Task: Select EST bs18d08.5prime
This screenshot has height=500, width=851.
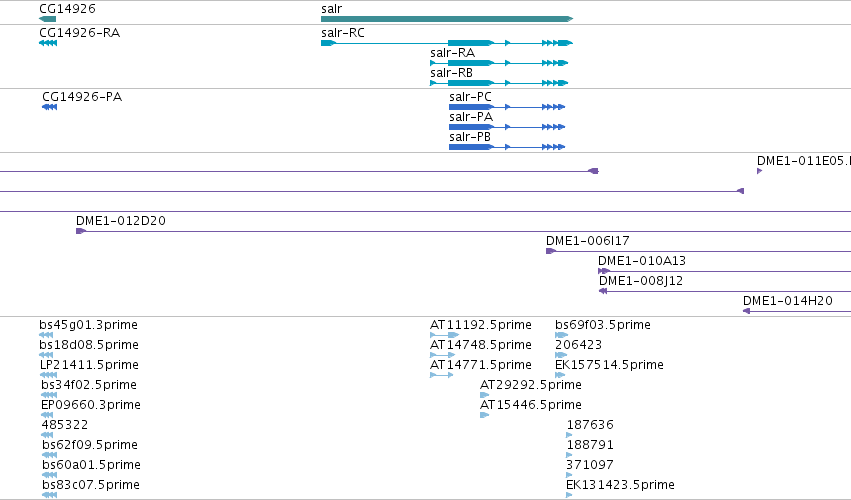Action: pos(89,345)
